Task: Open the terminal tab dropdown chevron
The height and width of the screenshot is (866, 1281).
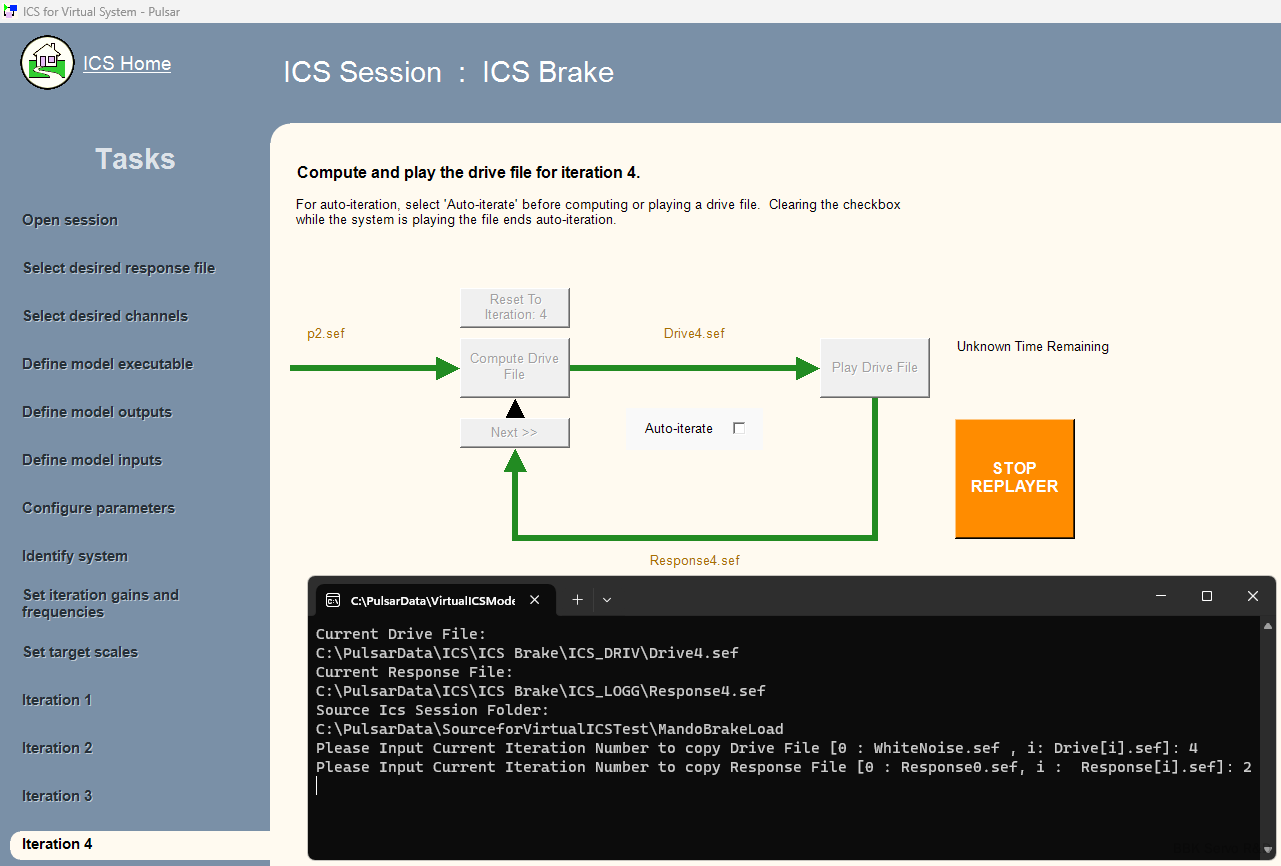Action: click(607, 600)
